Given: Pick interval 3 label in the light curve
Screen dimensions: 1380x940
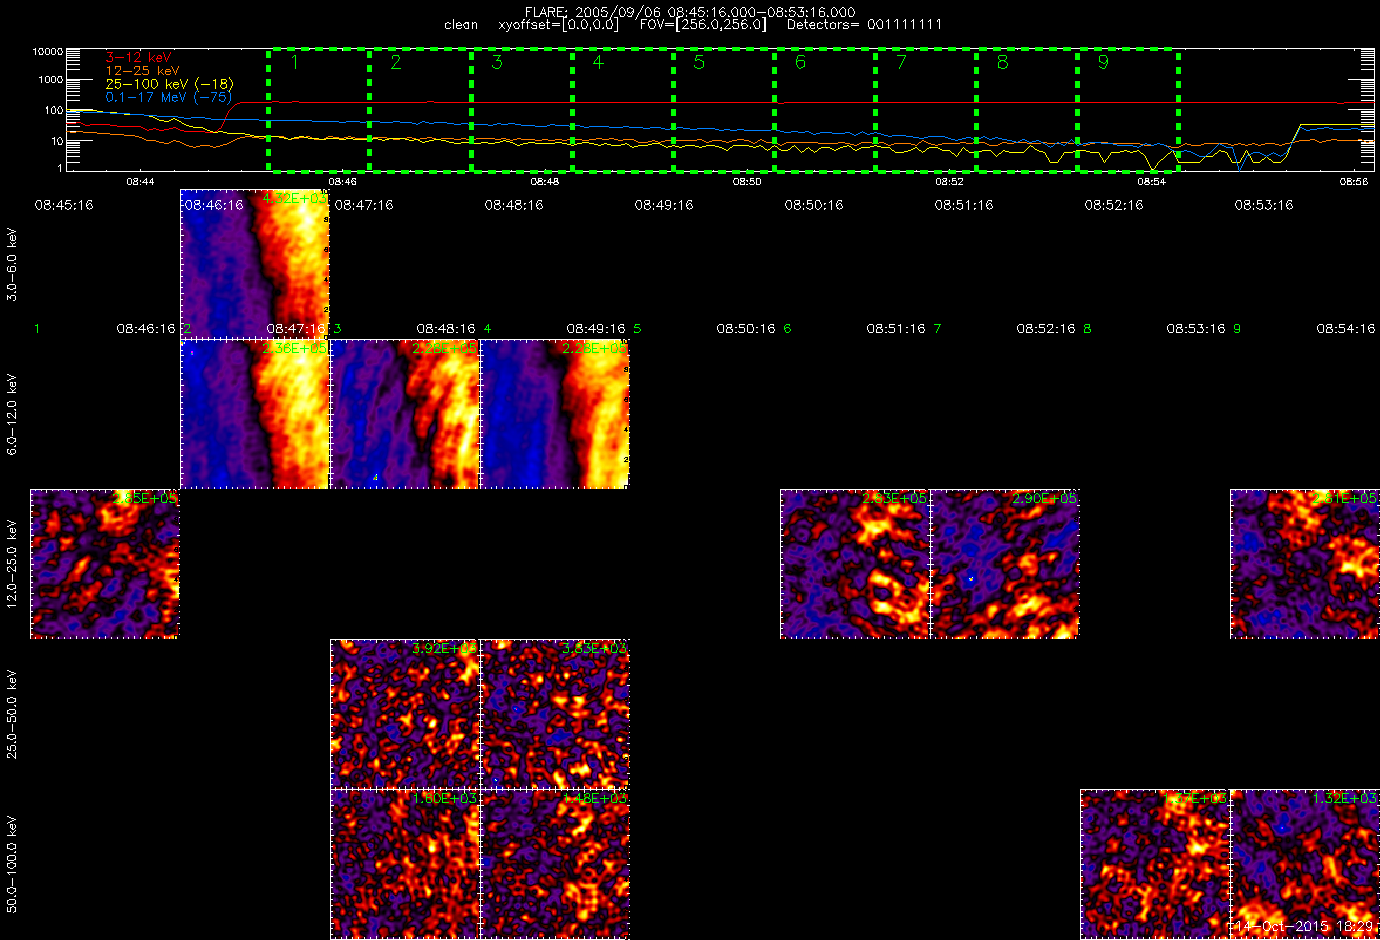Looking at the screenshot, I should pyautogui.click(x=497, y=62).
